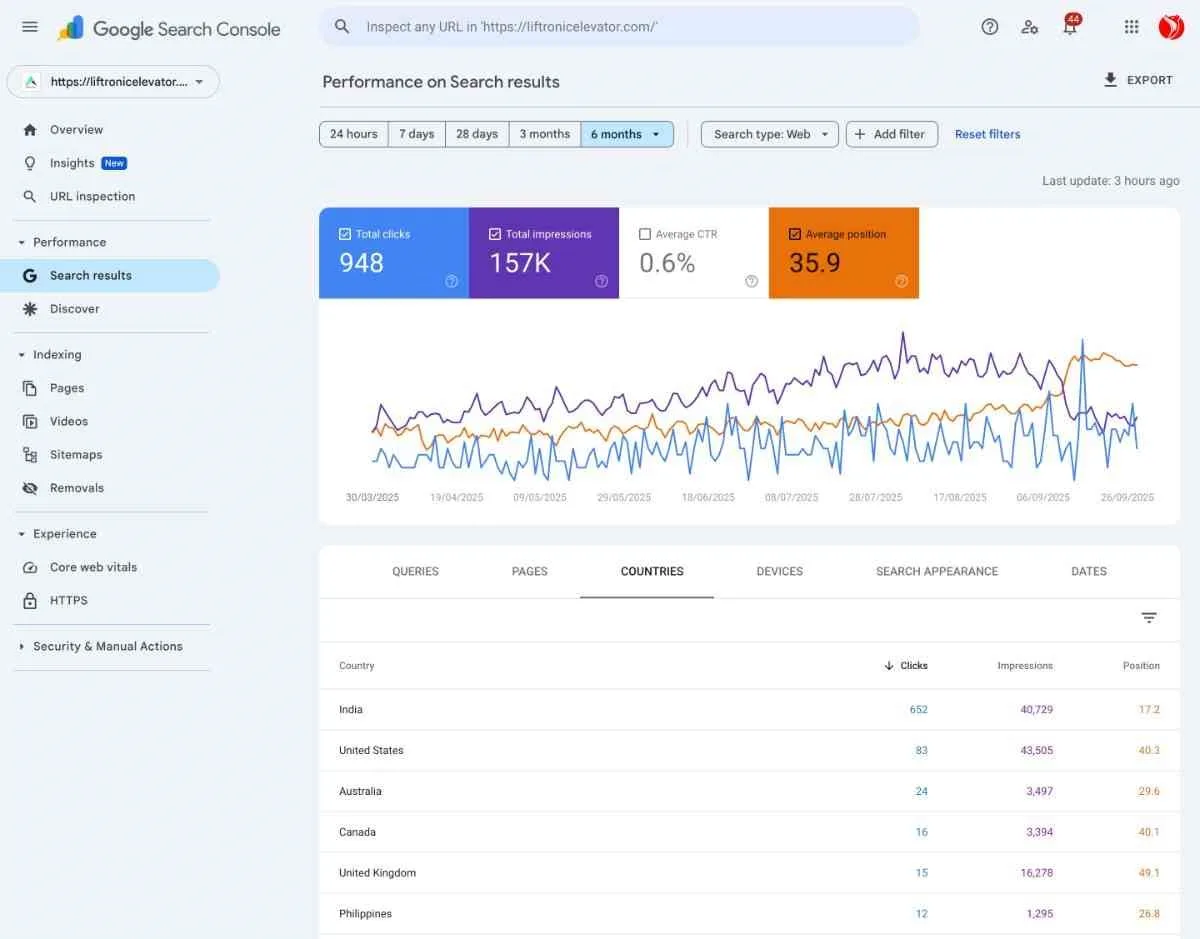Image resolution: width=1200 pixels, height=939 pixels.
Task: Open Core web vitals report
Action: click(93, 567)
